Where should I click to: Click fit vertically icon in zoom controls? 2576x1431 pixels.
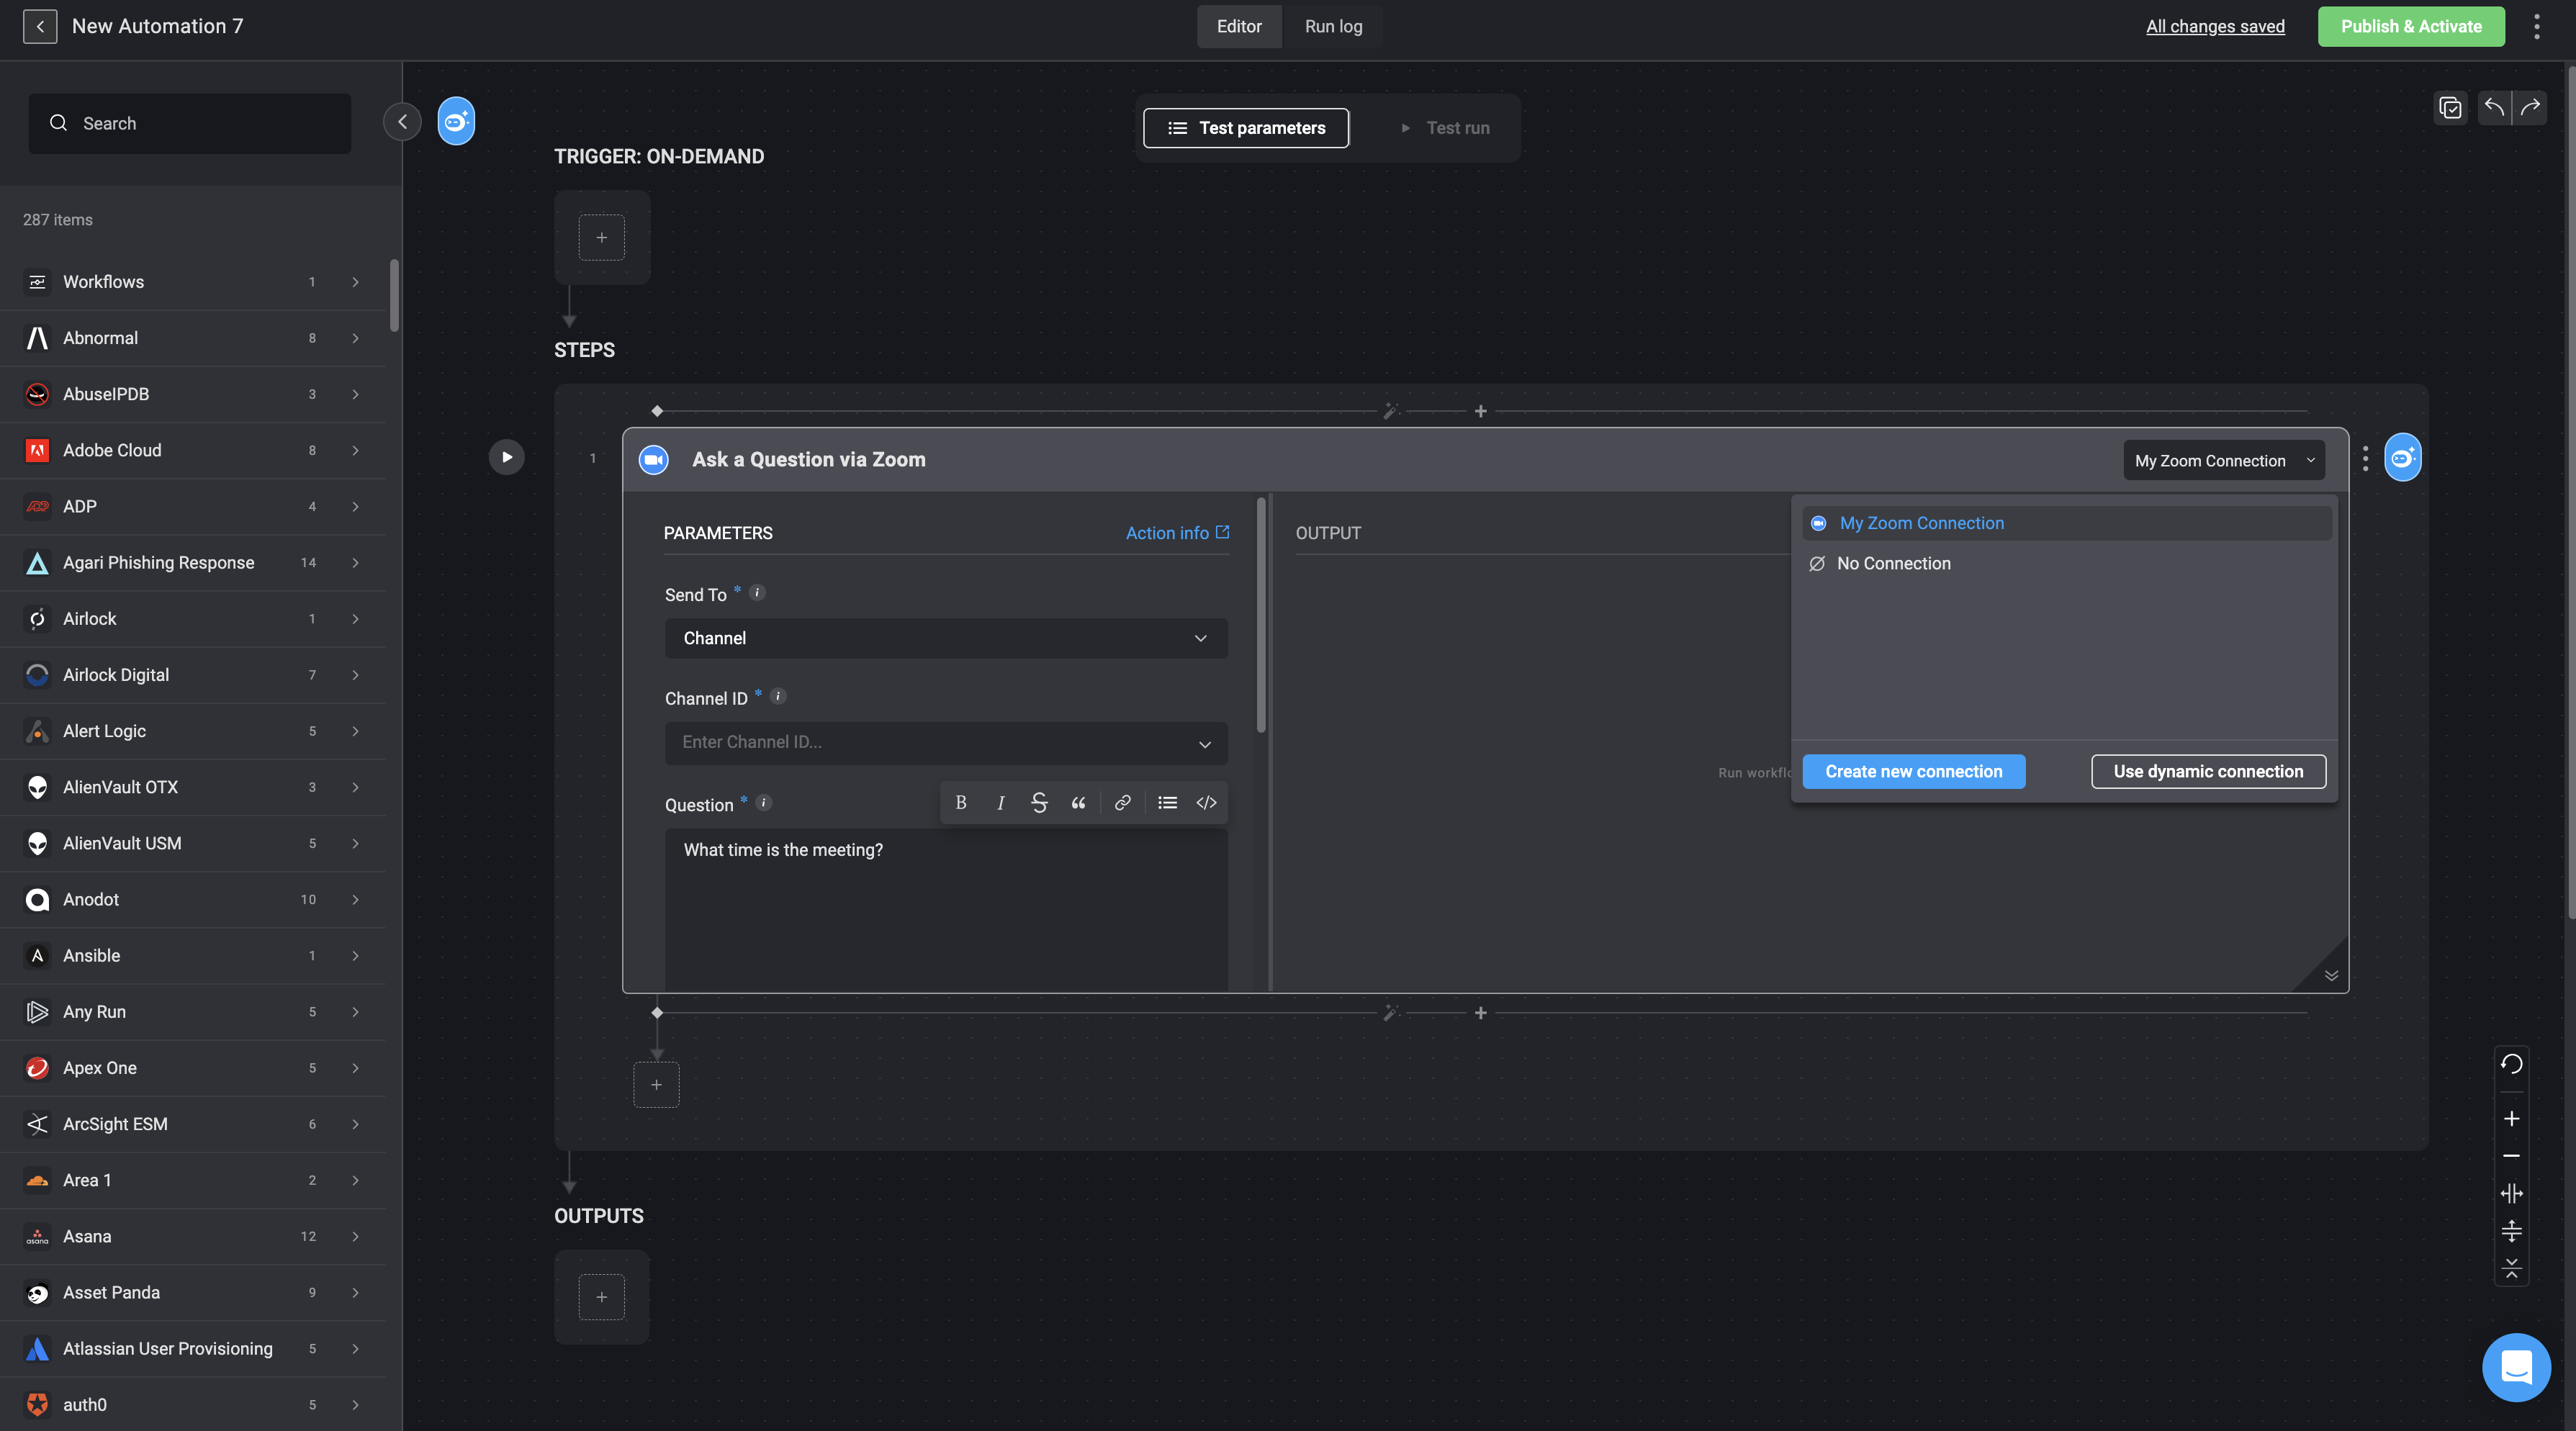2511,1232
